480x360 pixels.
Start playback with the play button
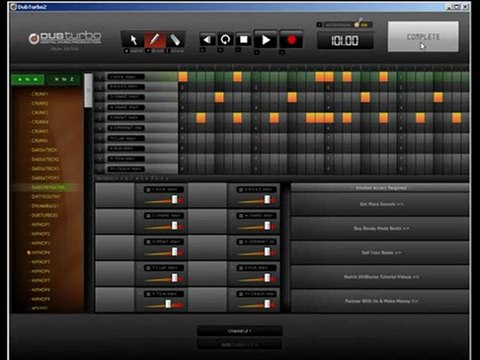(266, 40)
